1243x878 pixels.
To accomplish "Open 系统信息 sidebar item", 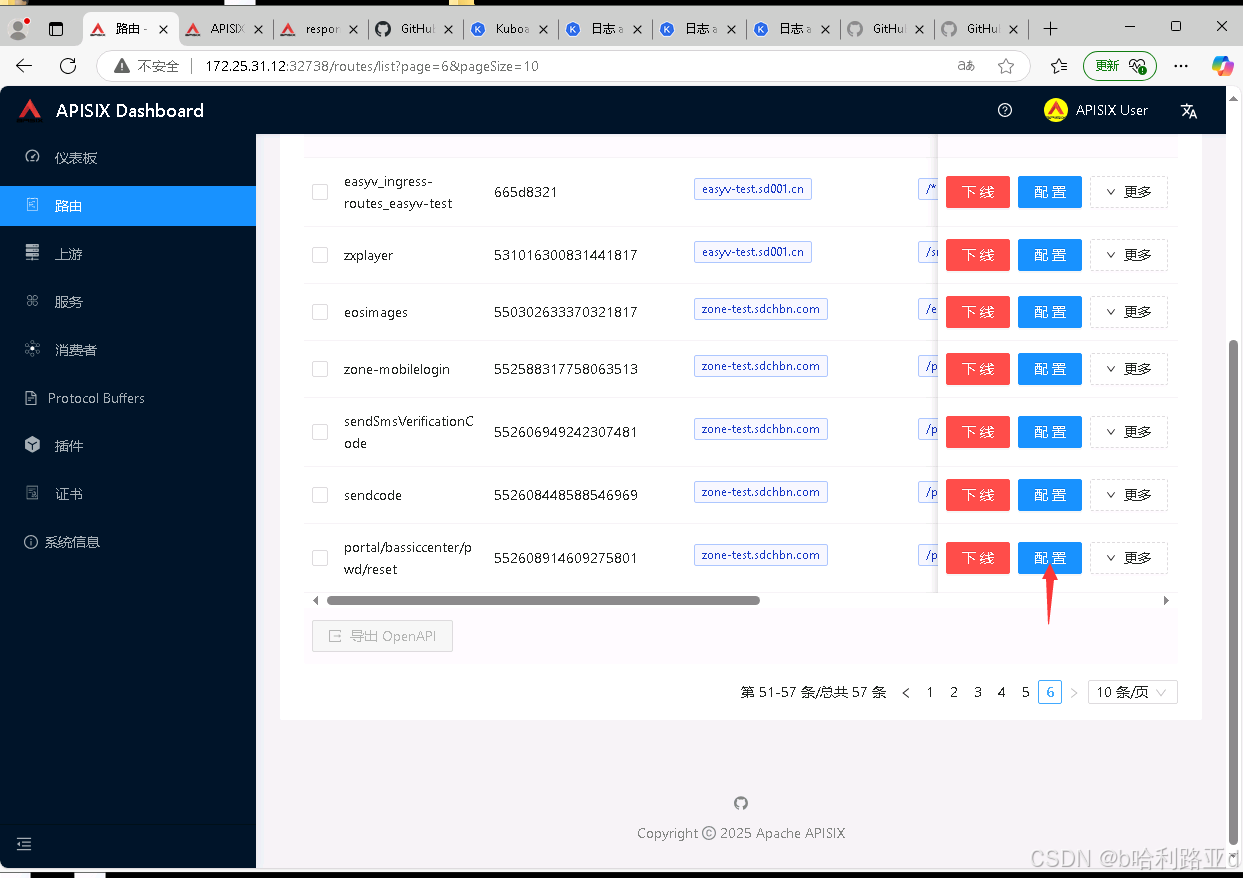I will point(128,542).
